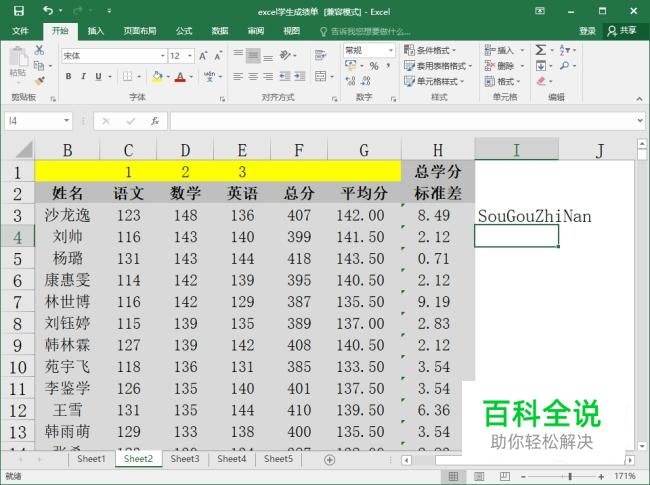Expand 条件格式 conditional formatting menu

tap(430, 50)
